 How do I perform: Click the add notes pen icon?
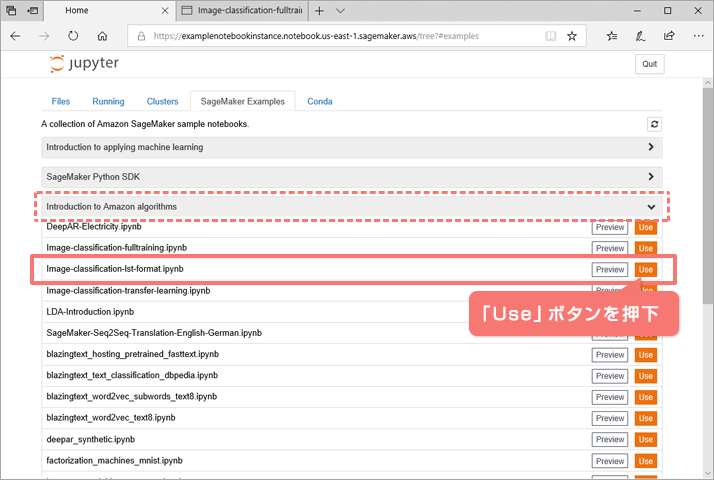click(640, 36)
